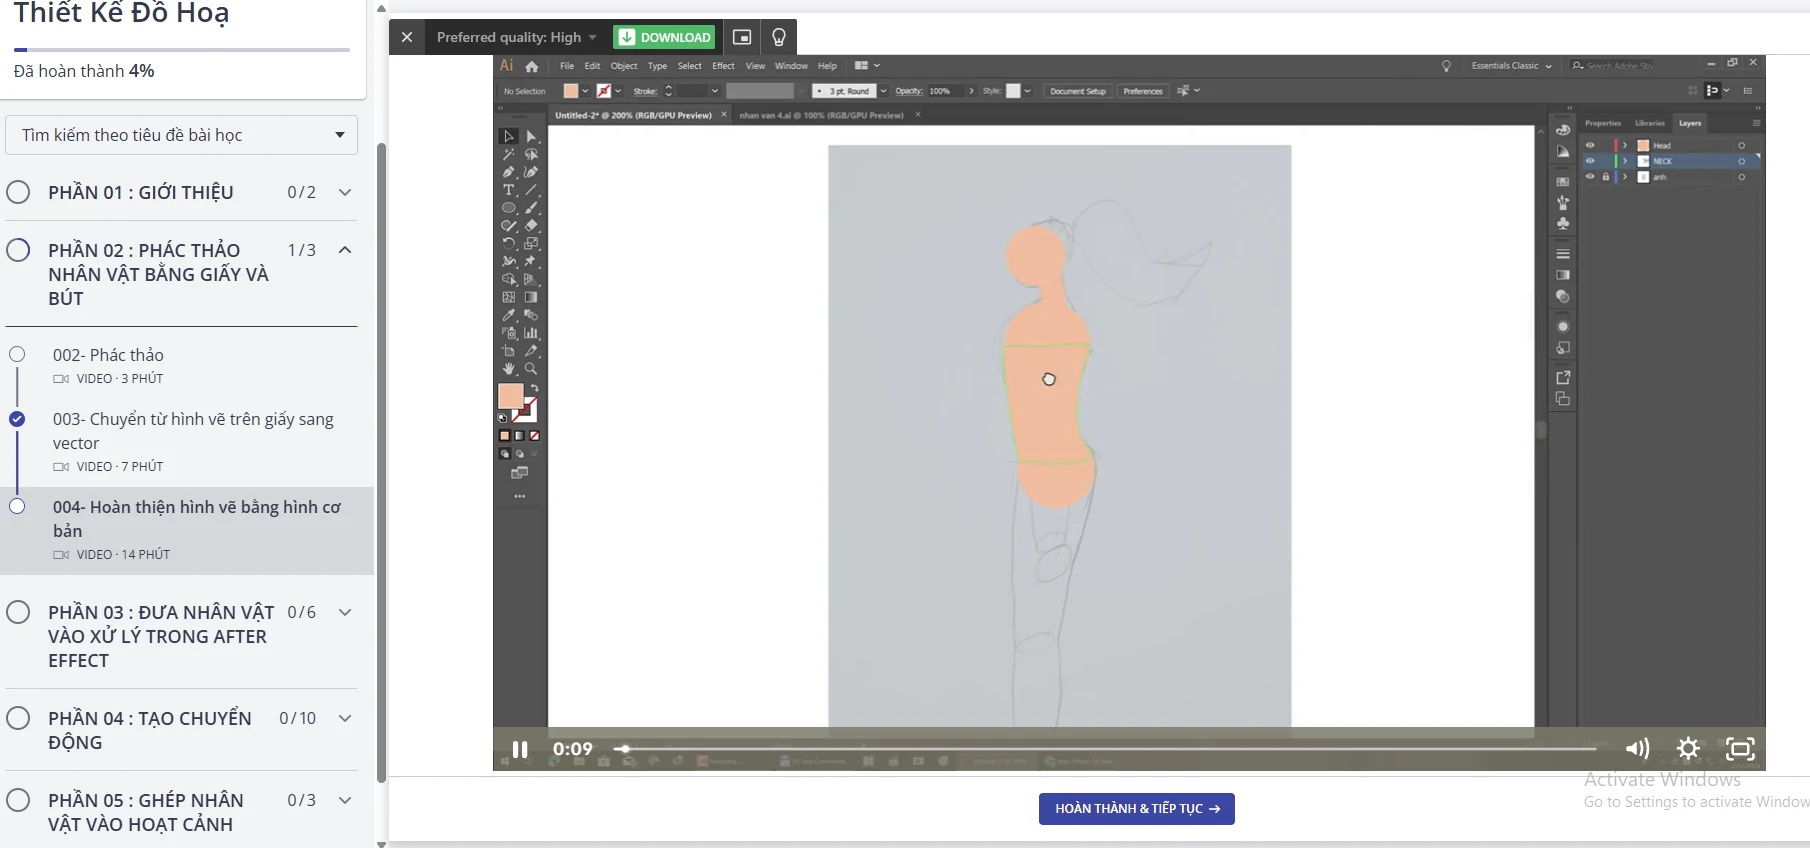This screenshot has width=1810, height=848.
Task: Open video settings gear icon
Action: tap(1688, 749)
